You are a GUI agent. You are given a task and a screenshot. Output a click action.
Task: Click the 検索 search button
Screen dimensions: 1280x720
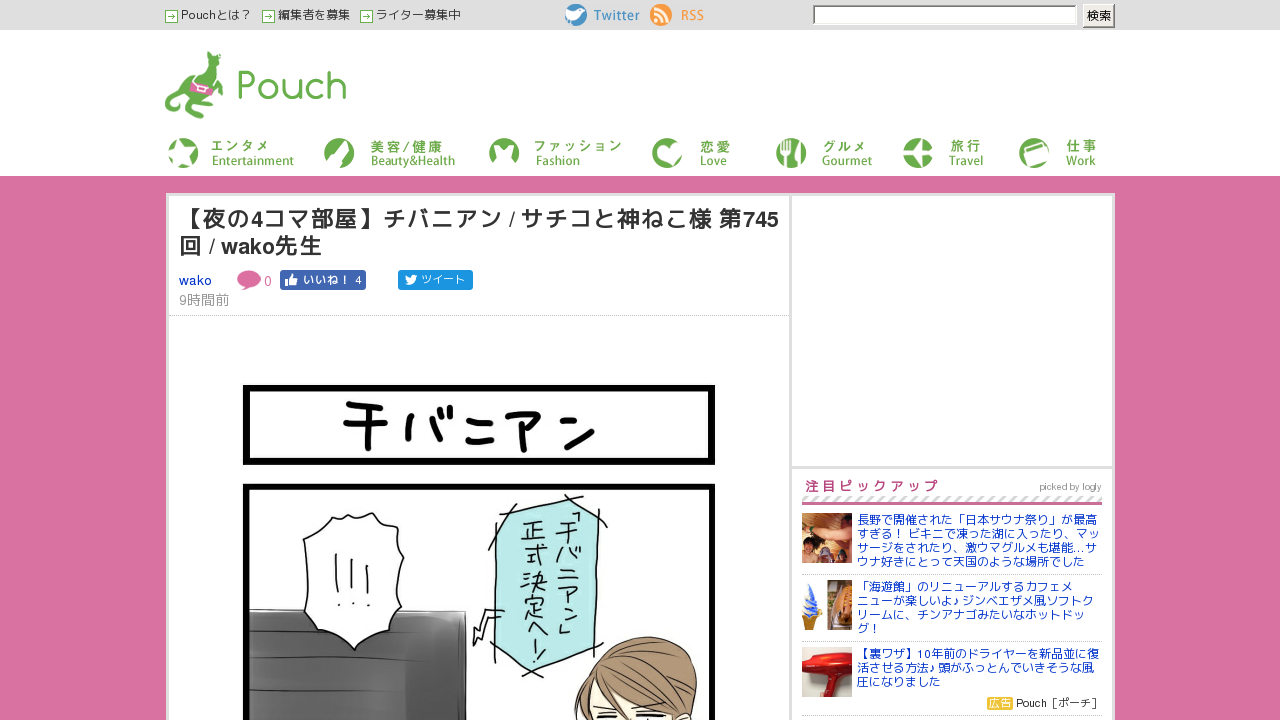point(1098,16)
